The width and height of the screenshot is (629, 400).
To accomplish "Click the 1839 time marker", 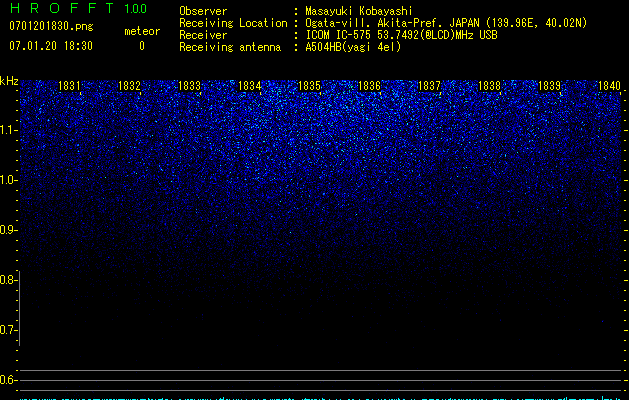I will click(549, 86).
